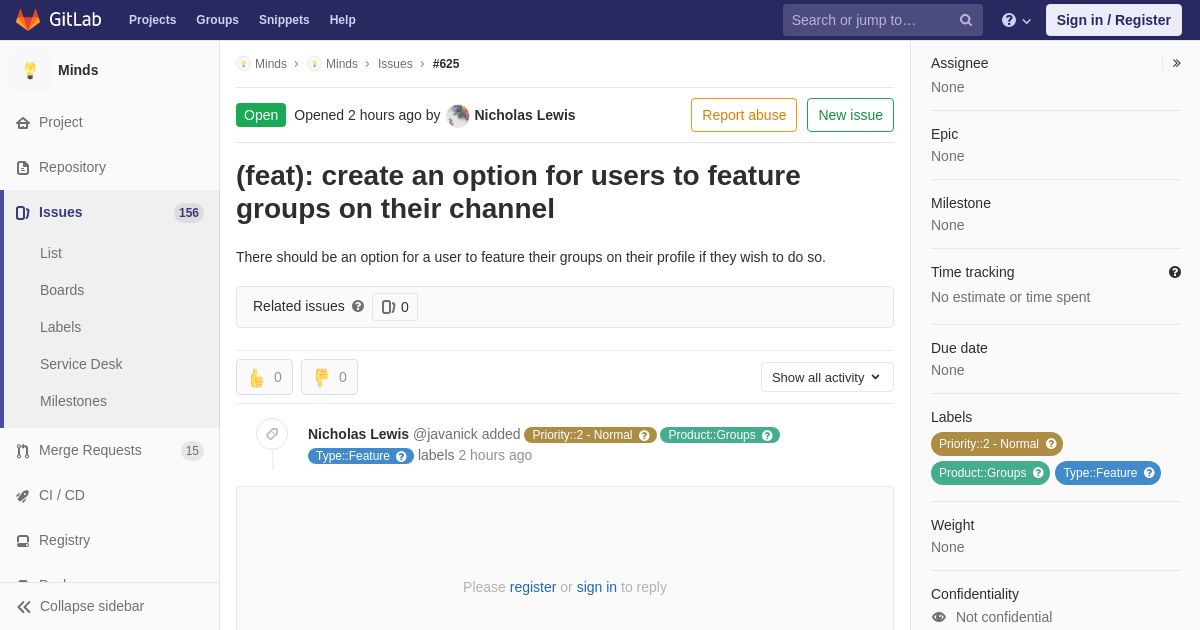The width and height of the screenshot is (1200, 630).
Task: Click Nicholas Lewis avatar in header
Action: tap(458, 115)
